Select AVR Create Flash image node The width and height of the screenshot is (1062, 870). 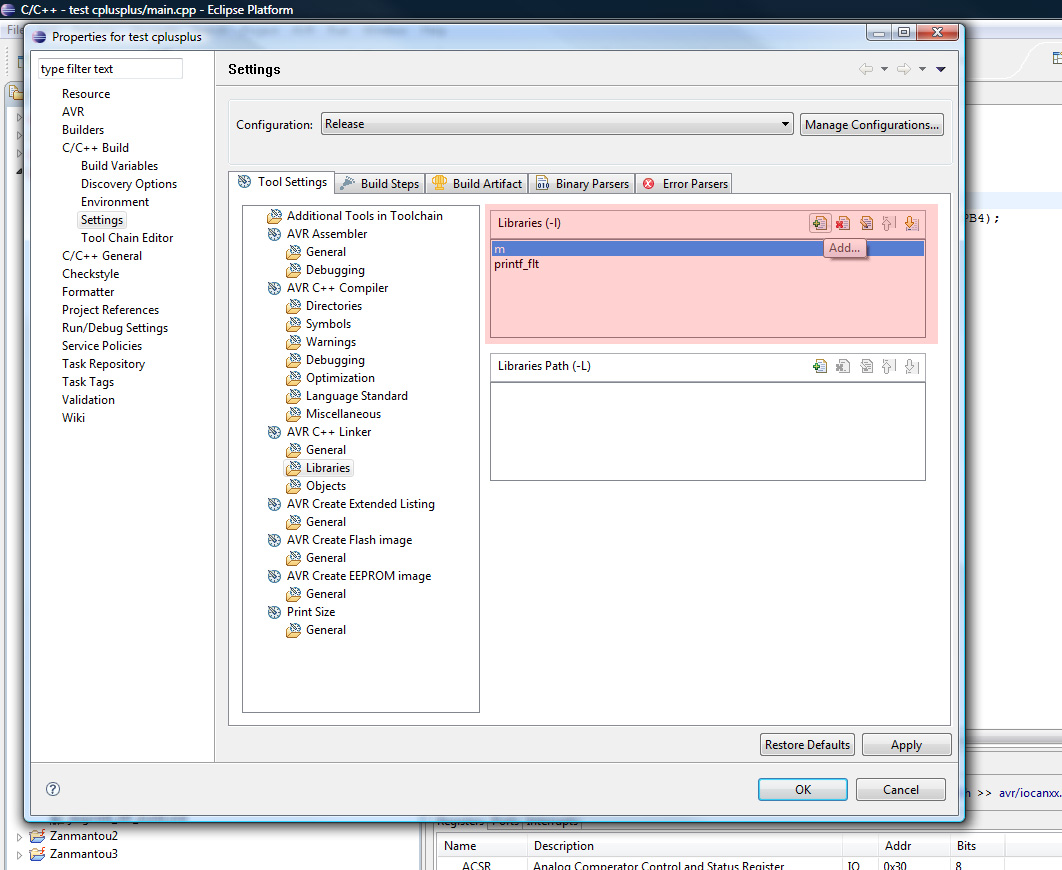pyautogui.click(x=349, y=540)
